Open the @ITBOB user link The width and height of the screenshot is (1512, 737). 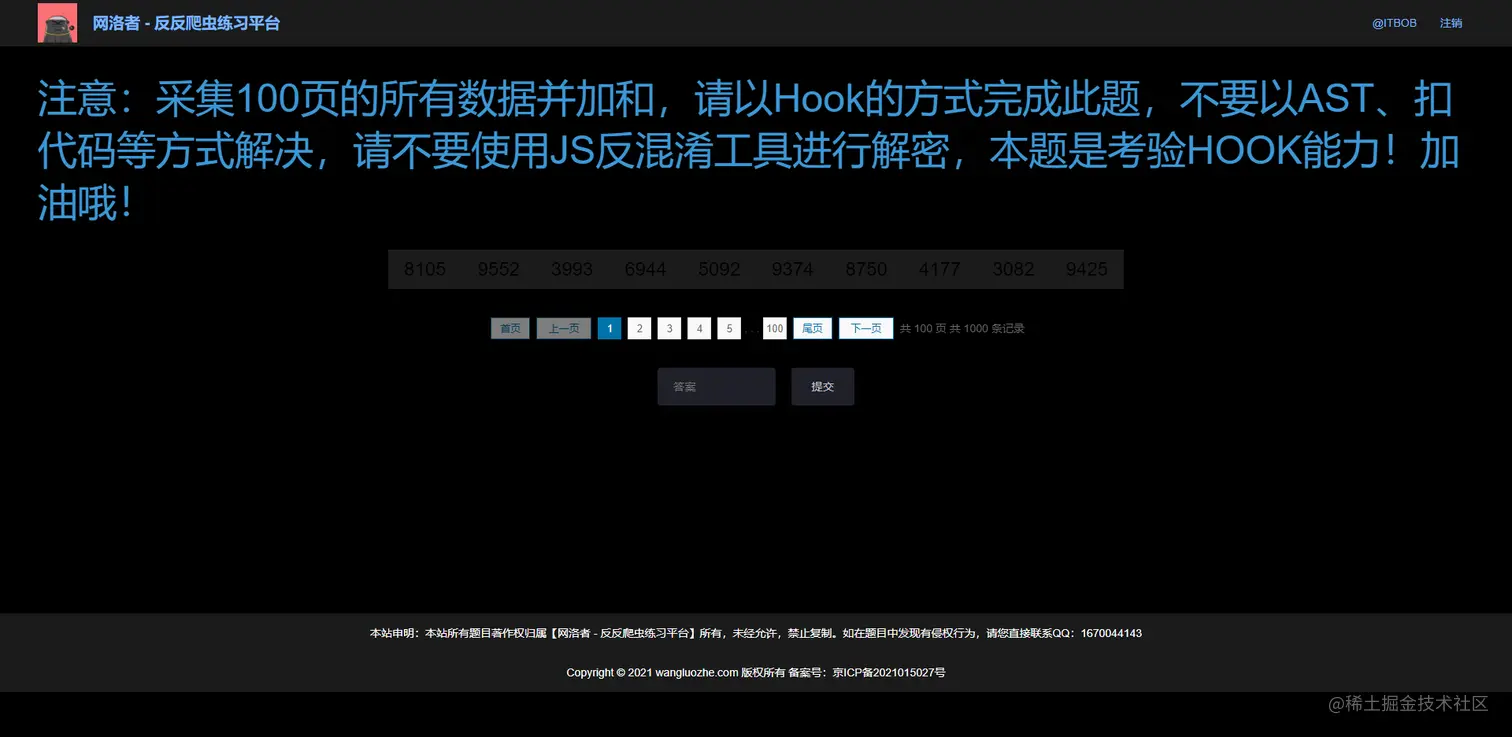coord(1394,23)
